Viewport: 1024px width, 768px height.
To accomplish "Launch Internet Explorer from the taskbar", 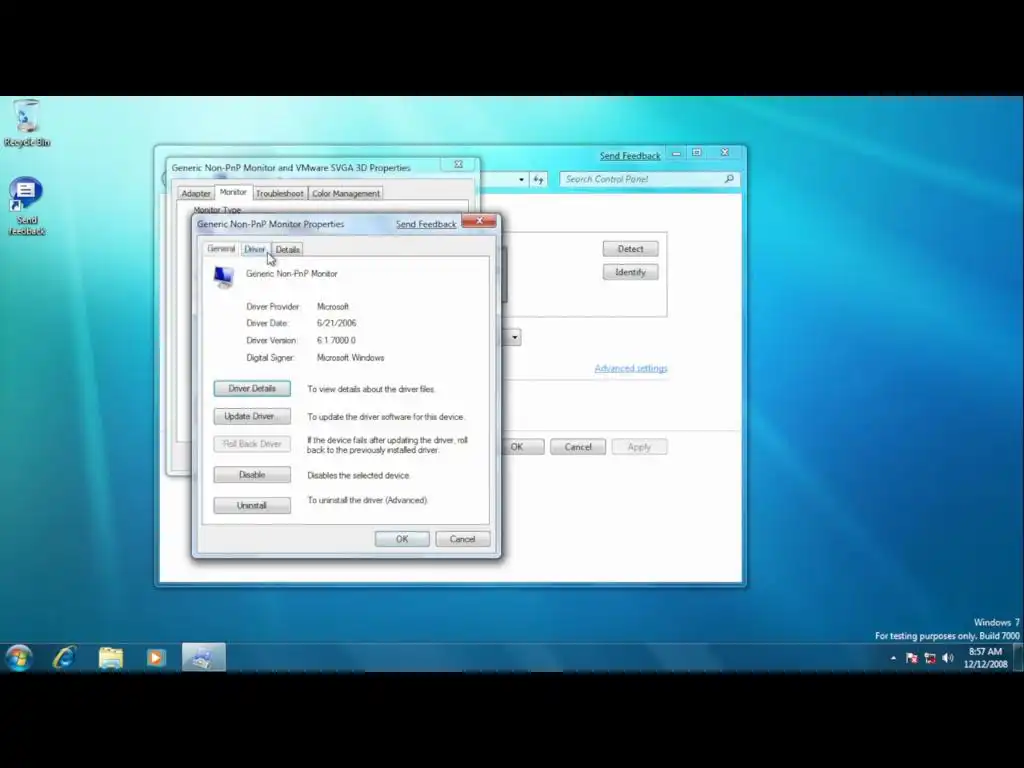I will 65,658.
